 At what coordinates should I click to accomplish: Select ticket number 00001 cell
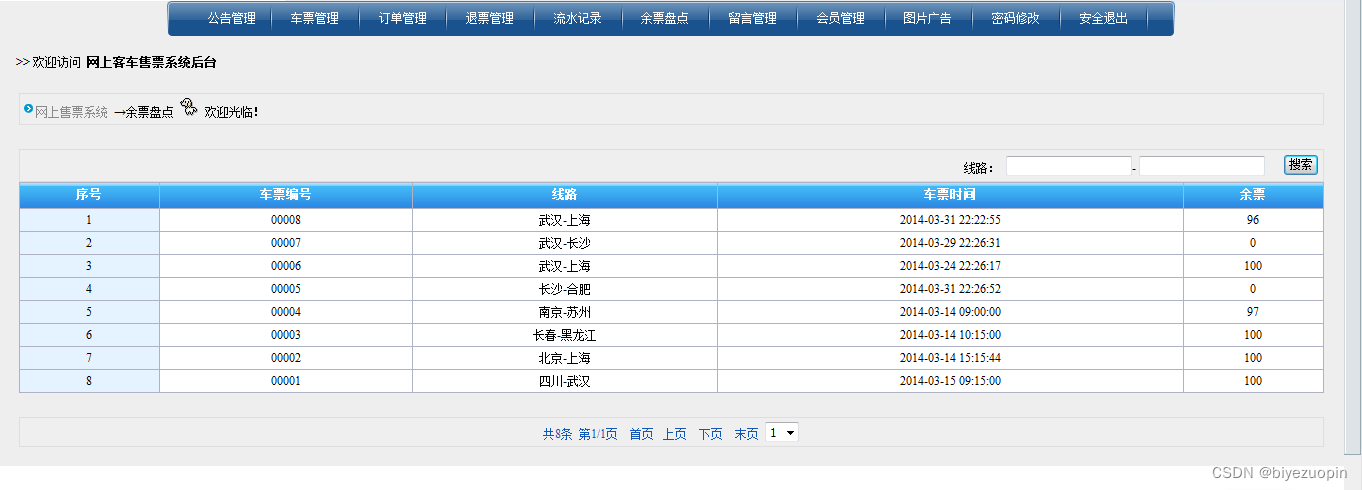pos(286,381)
